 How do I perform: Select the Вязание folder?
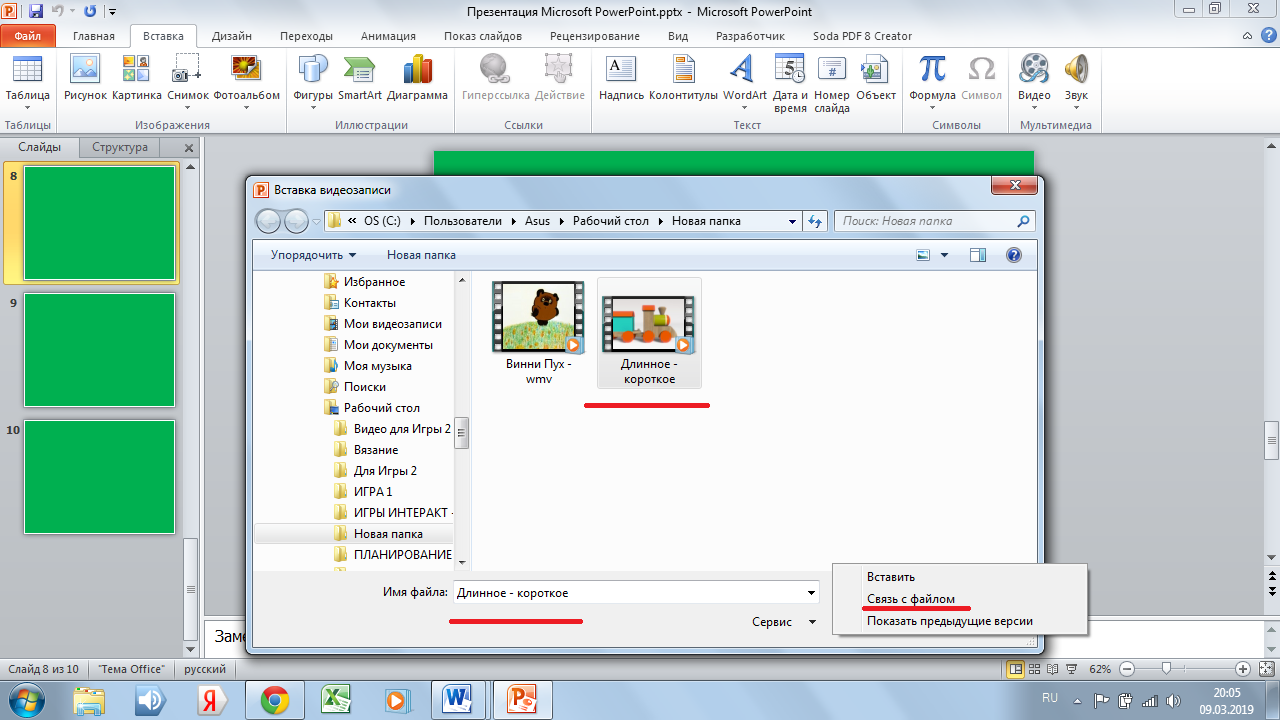coord(375,450)
